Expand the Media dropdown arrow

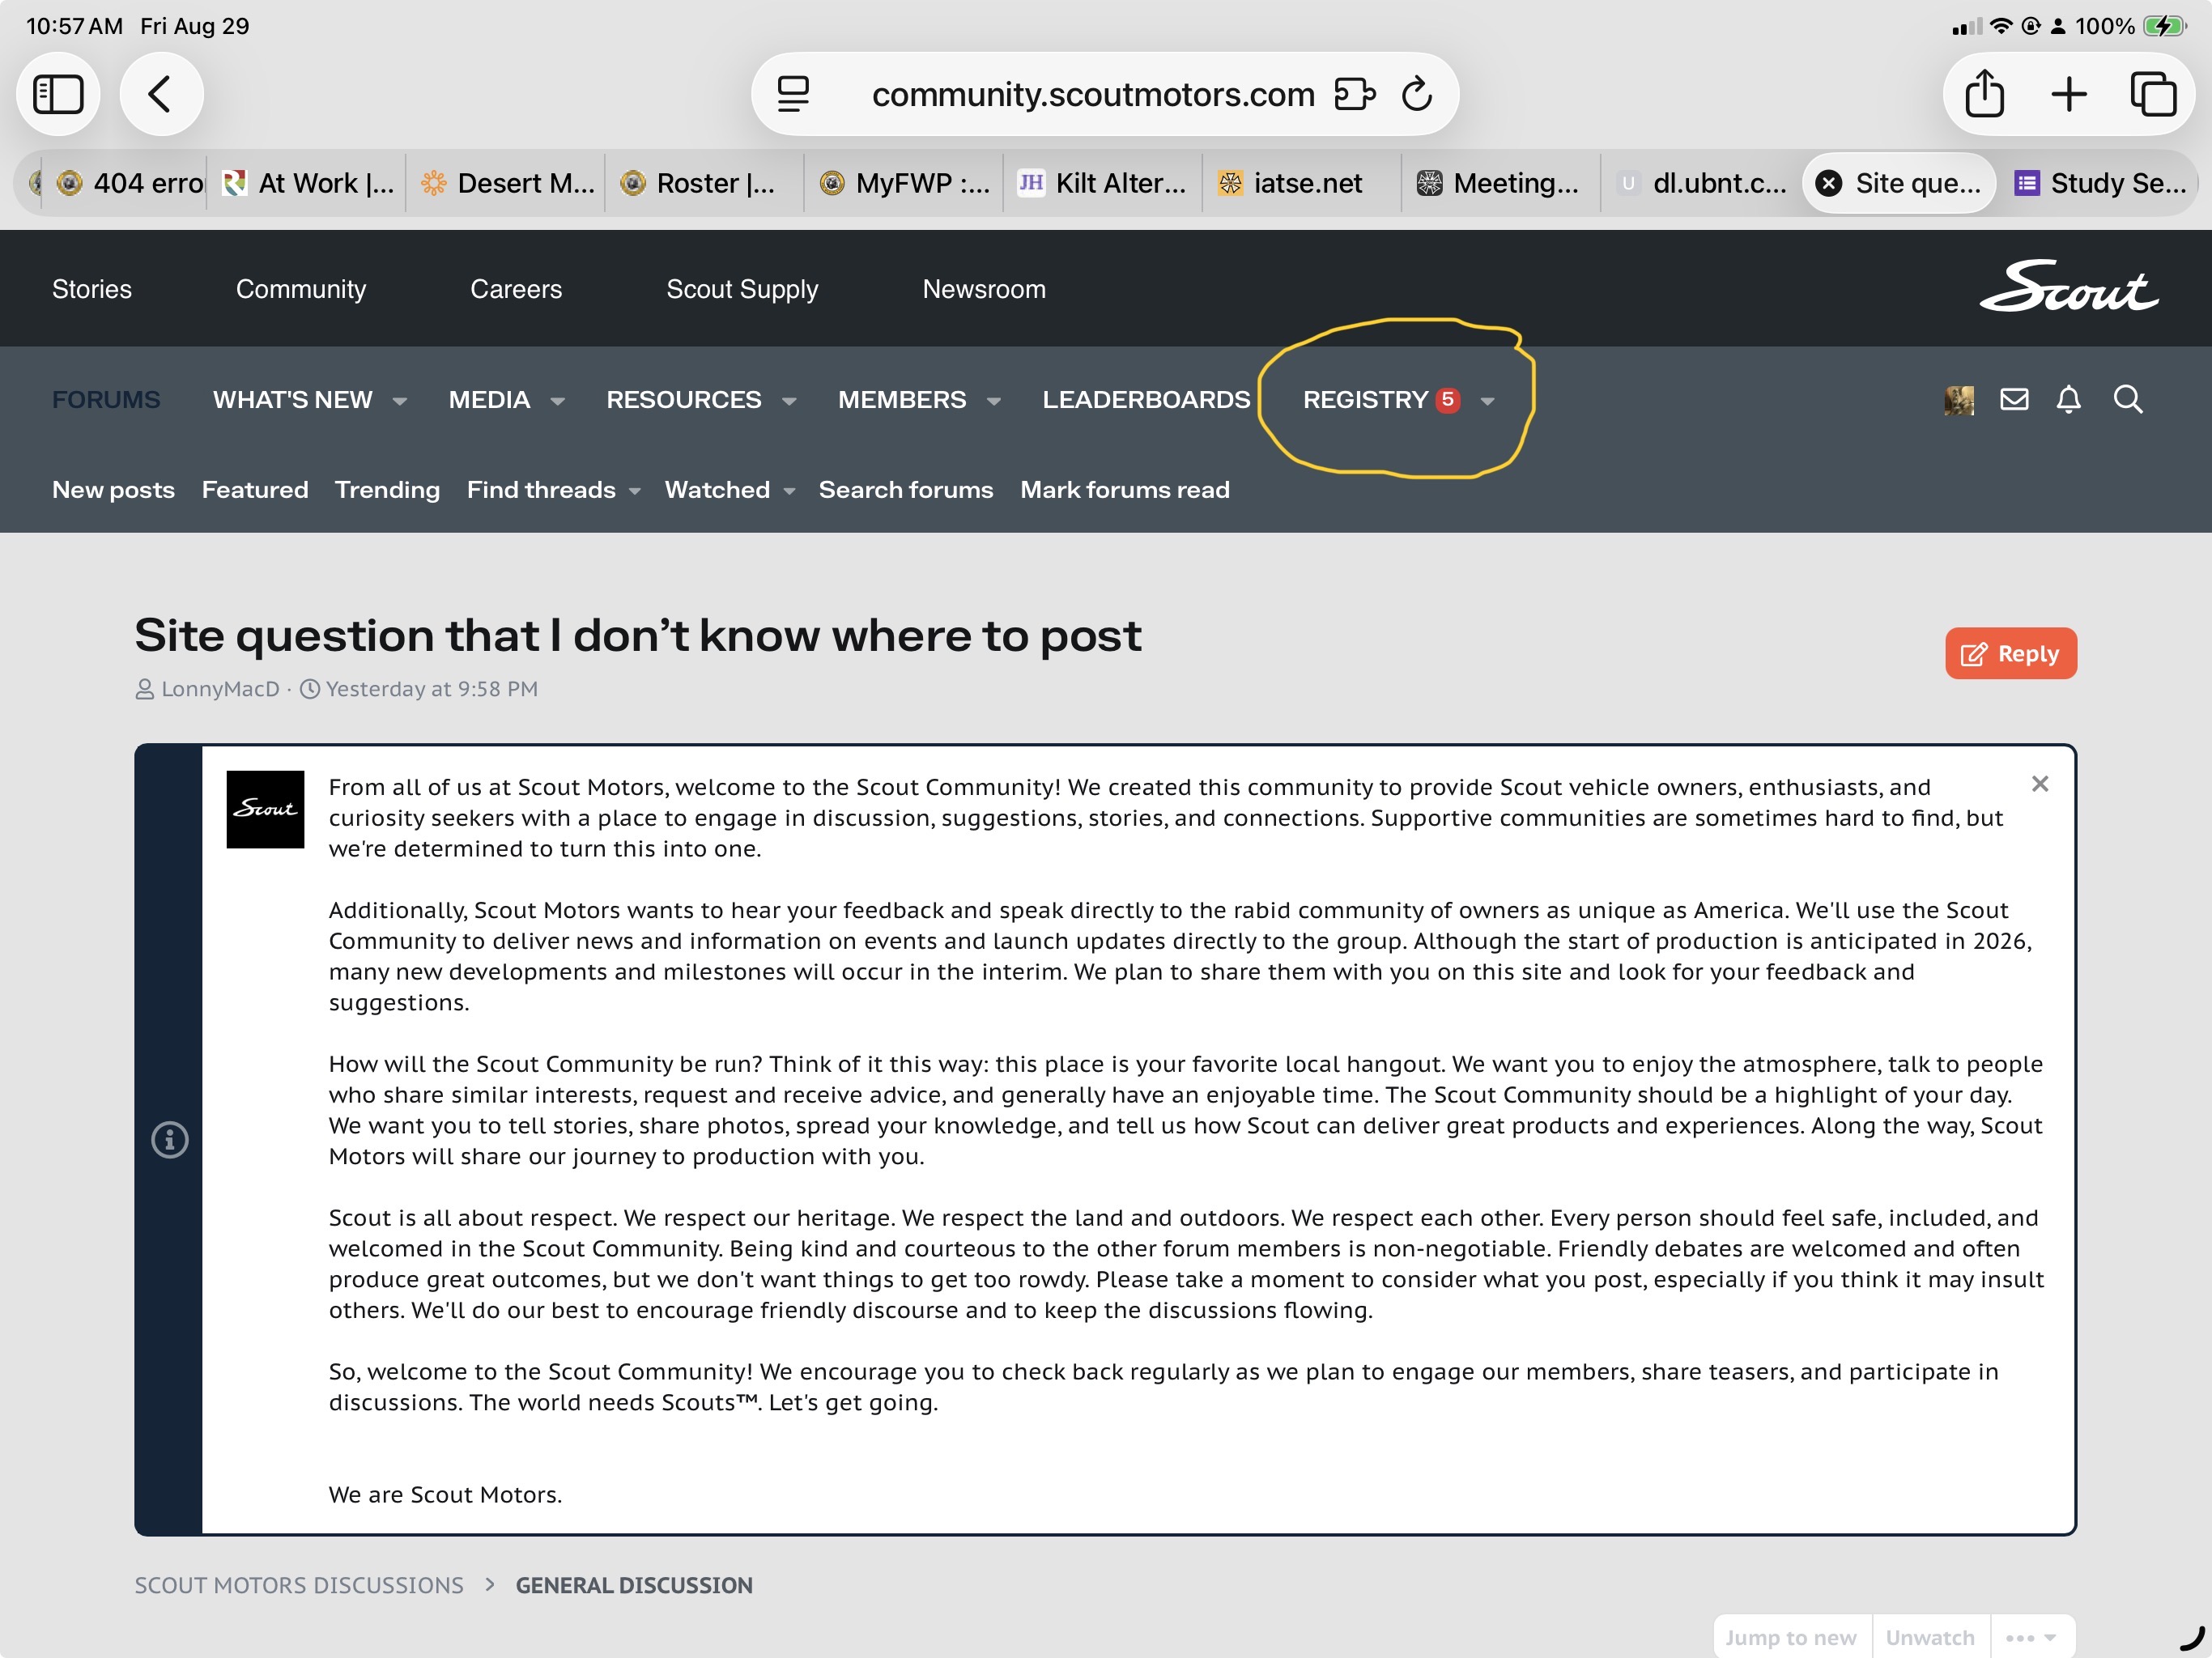557,401
